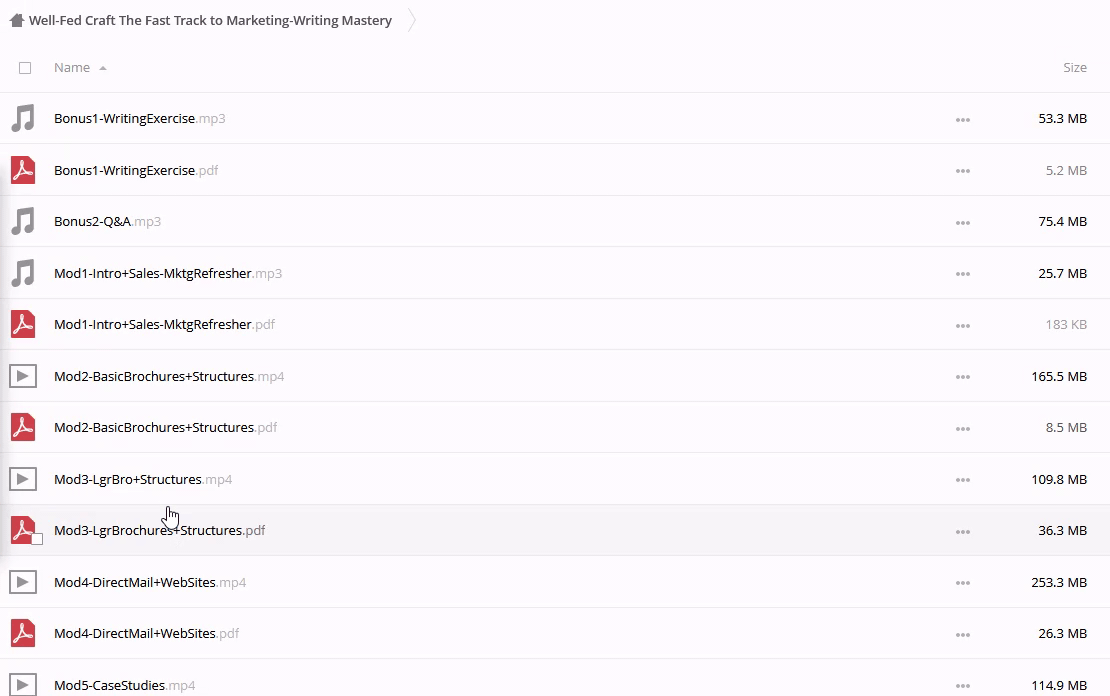This screenshot has width=1110, height=696.
Task: Click the audio icon for Bonus1-WritingExercise.mp3
Action: click(23, 119)
